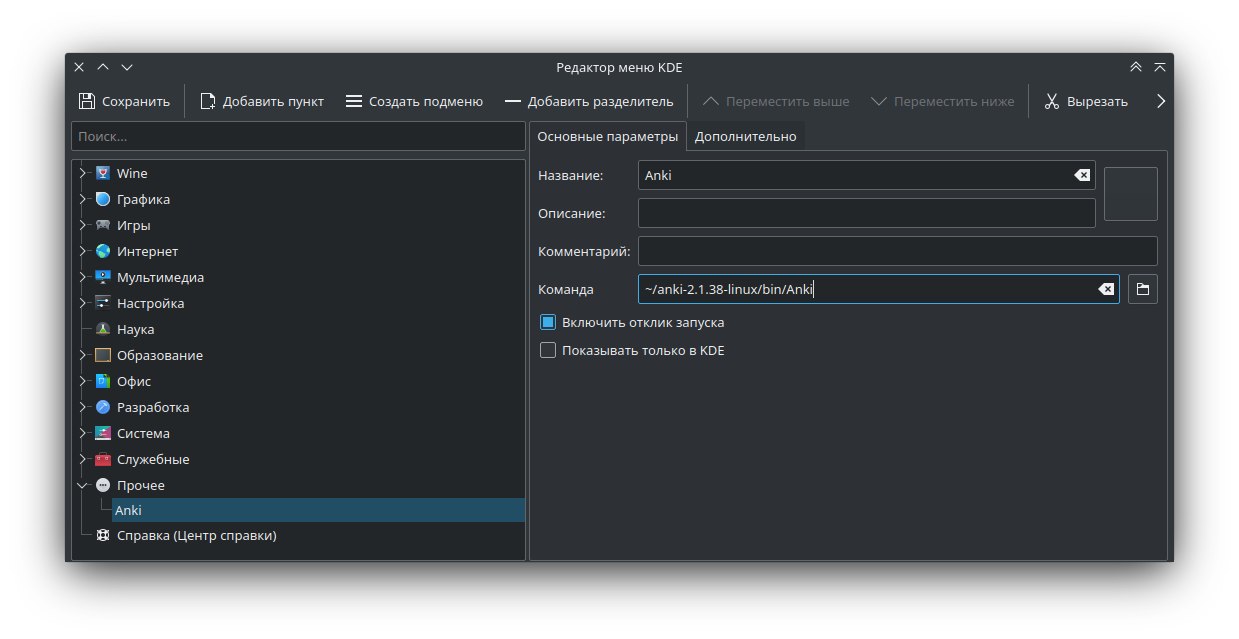The height and width of the screenshot is (639, 1239).
Task: Expand the Мультимедиа tree node
Action: (84, 277)
